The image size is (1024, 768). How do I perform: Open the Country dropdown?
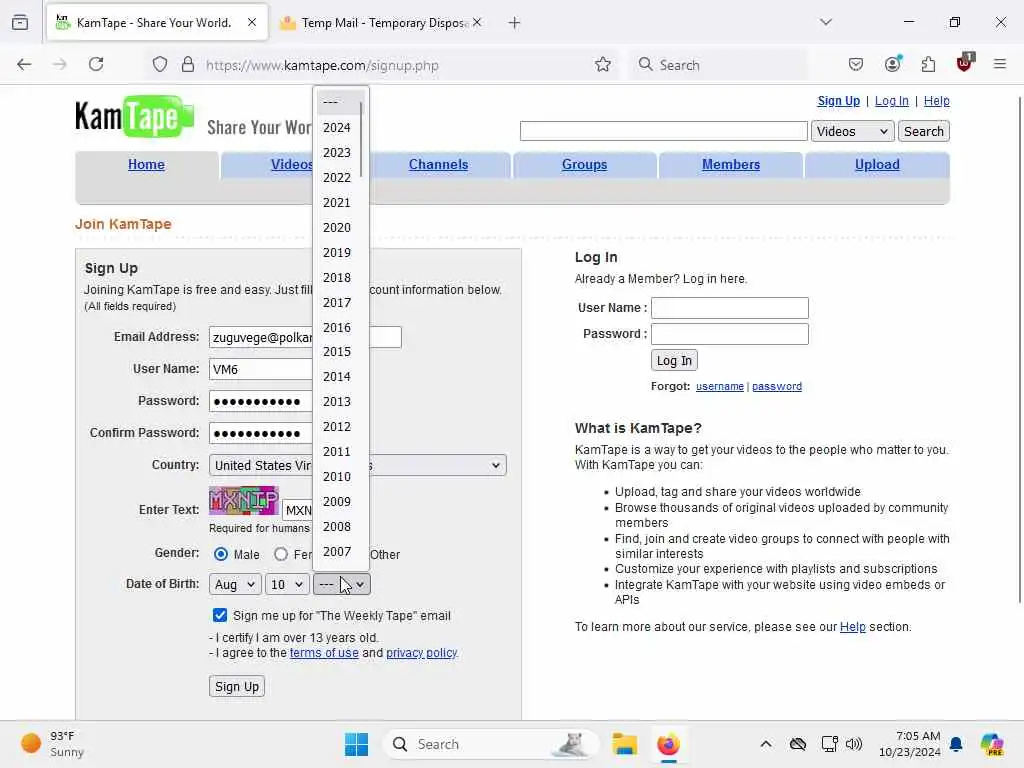(x=357, y=465)
